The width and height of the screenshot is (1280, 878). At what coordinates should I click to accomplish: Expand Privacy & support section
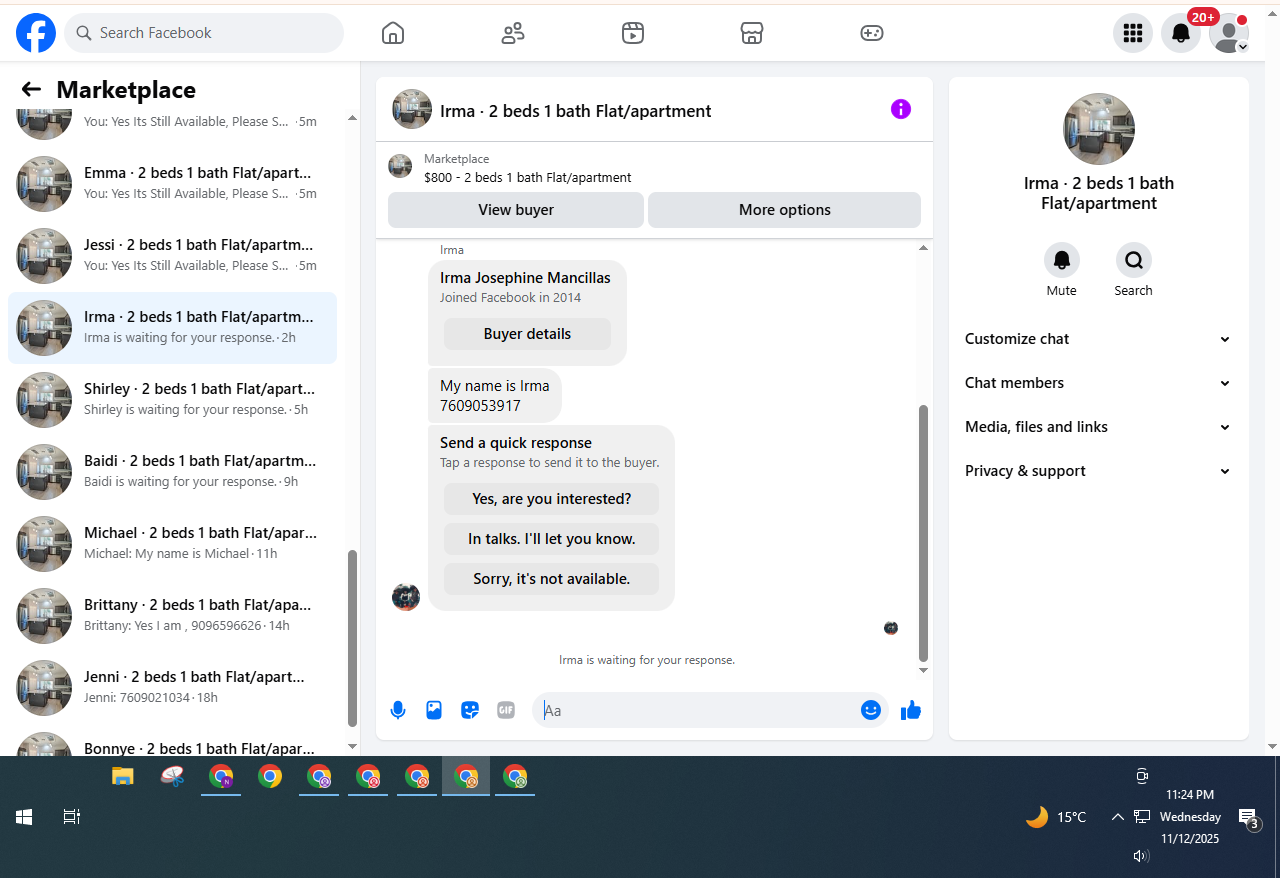click(x=1098, y=471)
